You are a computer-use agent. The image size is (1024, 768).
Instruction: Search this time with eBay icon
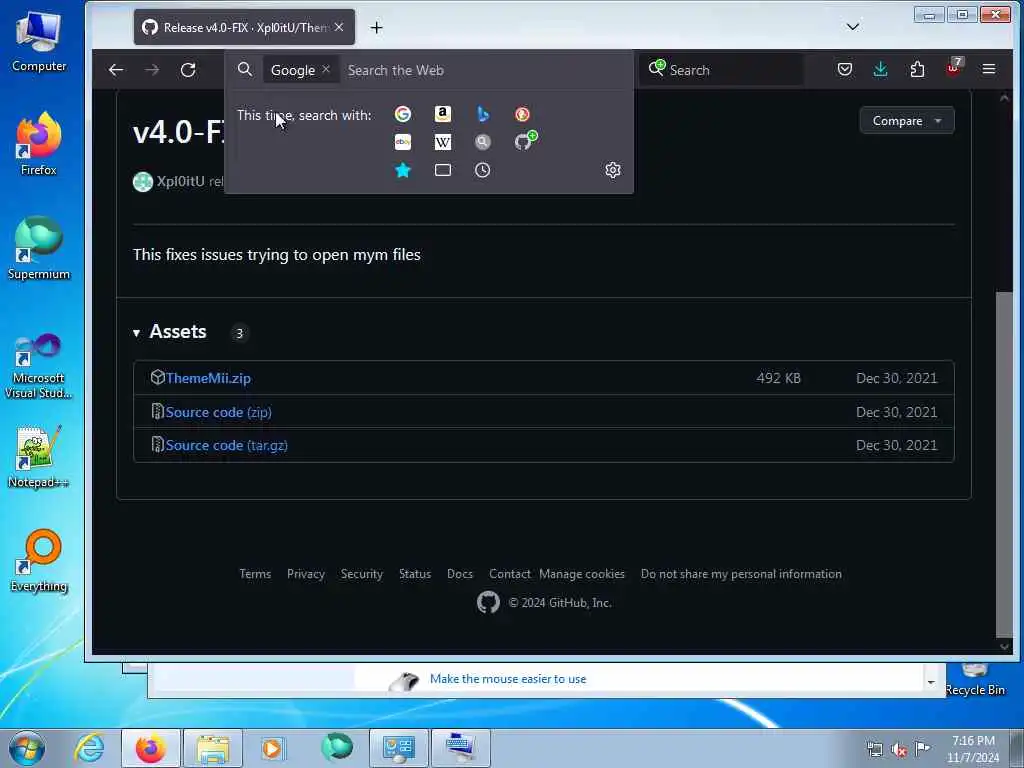click(403, 142)
